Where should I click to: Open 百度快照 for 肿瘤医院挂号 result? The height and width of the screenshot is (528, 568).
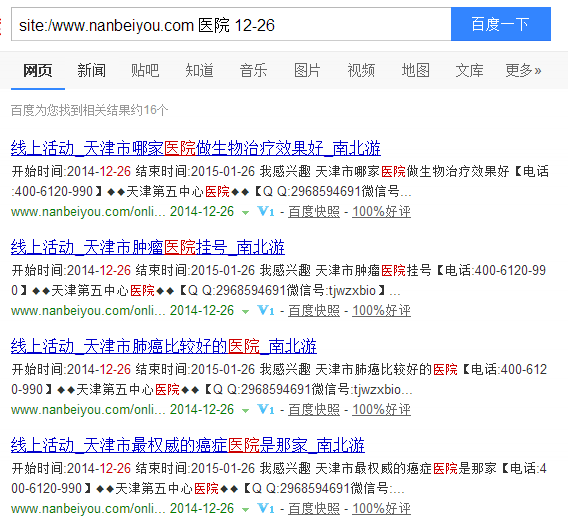tap(314, 310)
